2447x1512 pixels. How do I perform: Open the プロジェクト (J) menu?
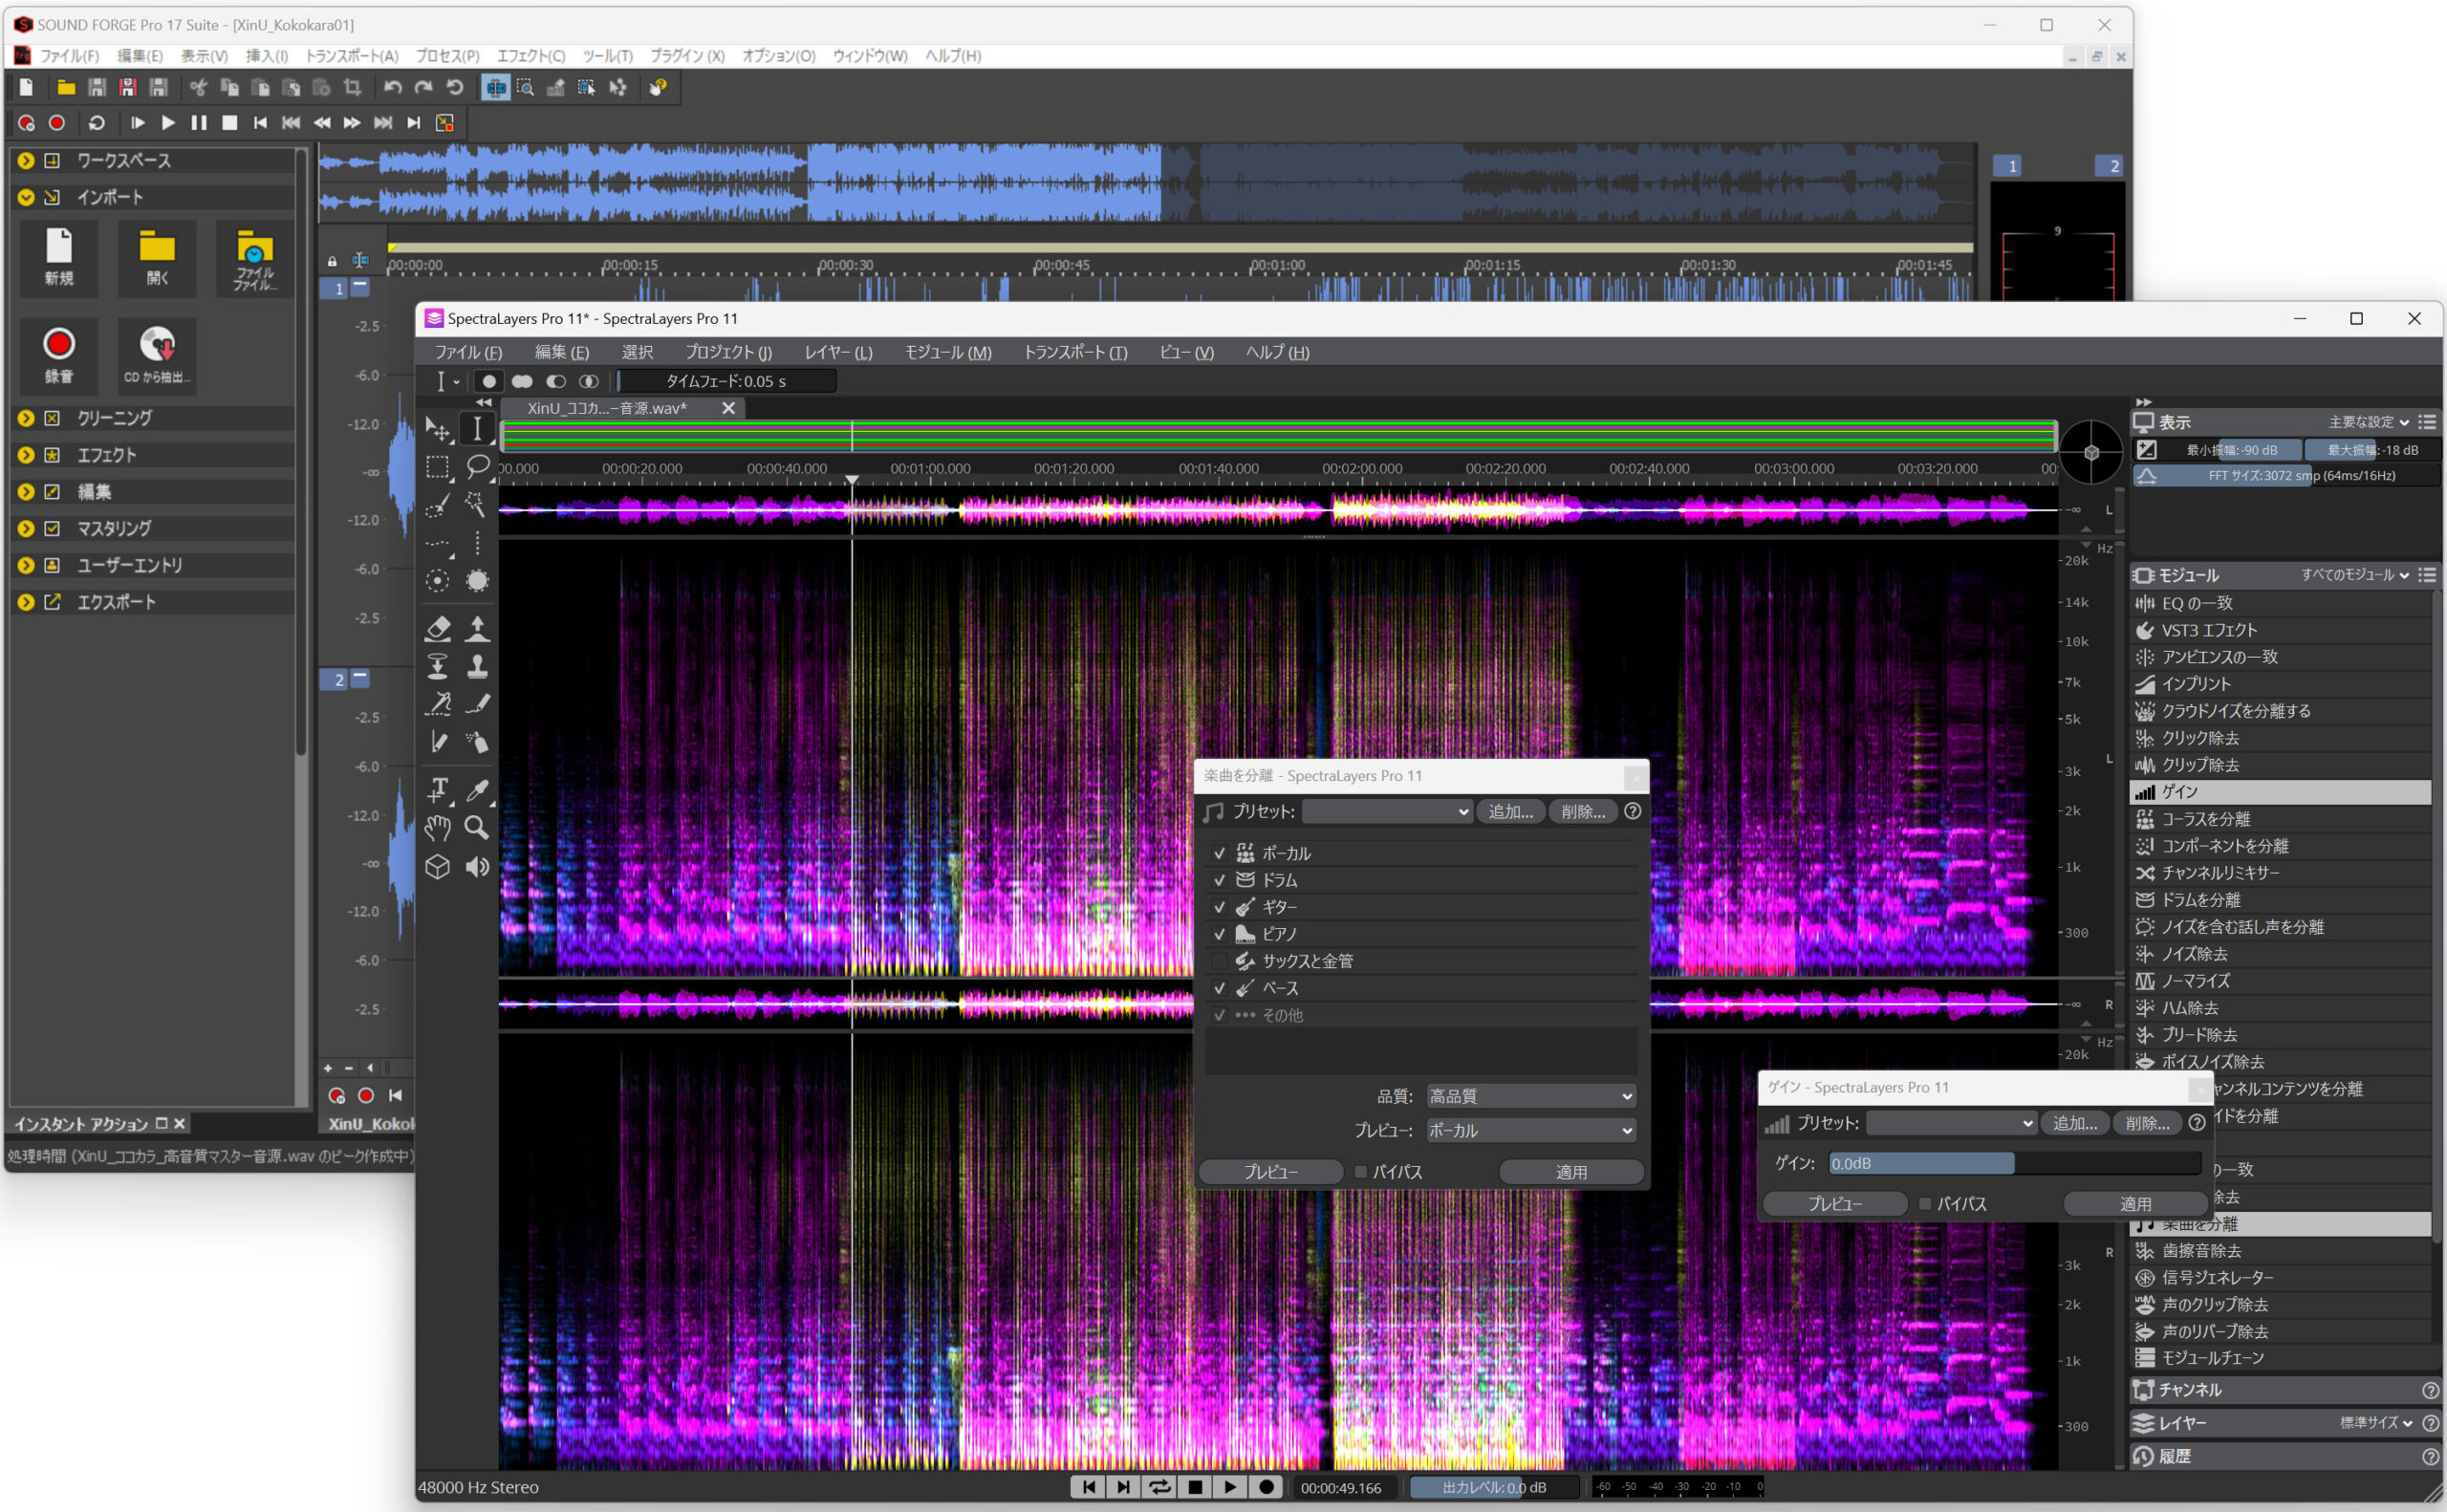point(728,352)
